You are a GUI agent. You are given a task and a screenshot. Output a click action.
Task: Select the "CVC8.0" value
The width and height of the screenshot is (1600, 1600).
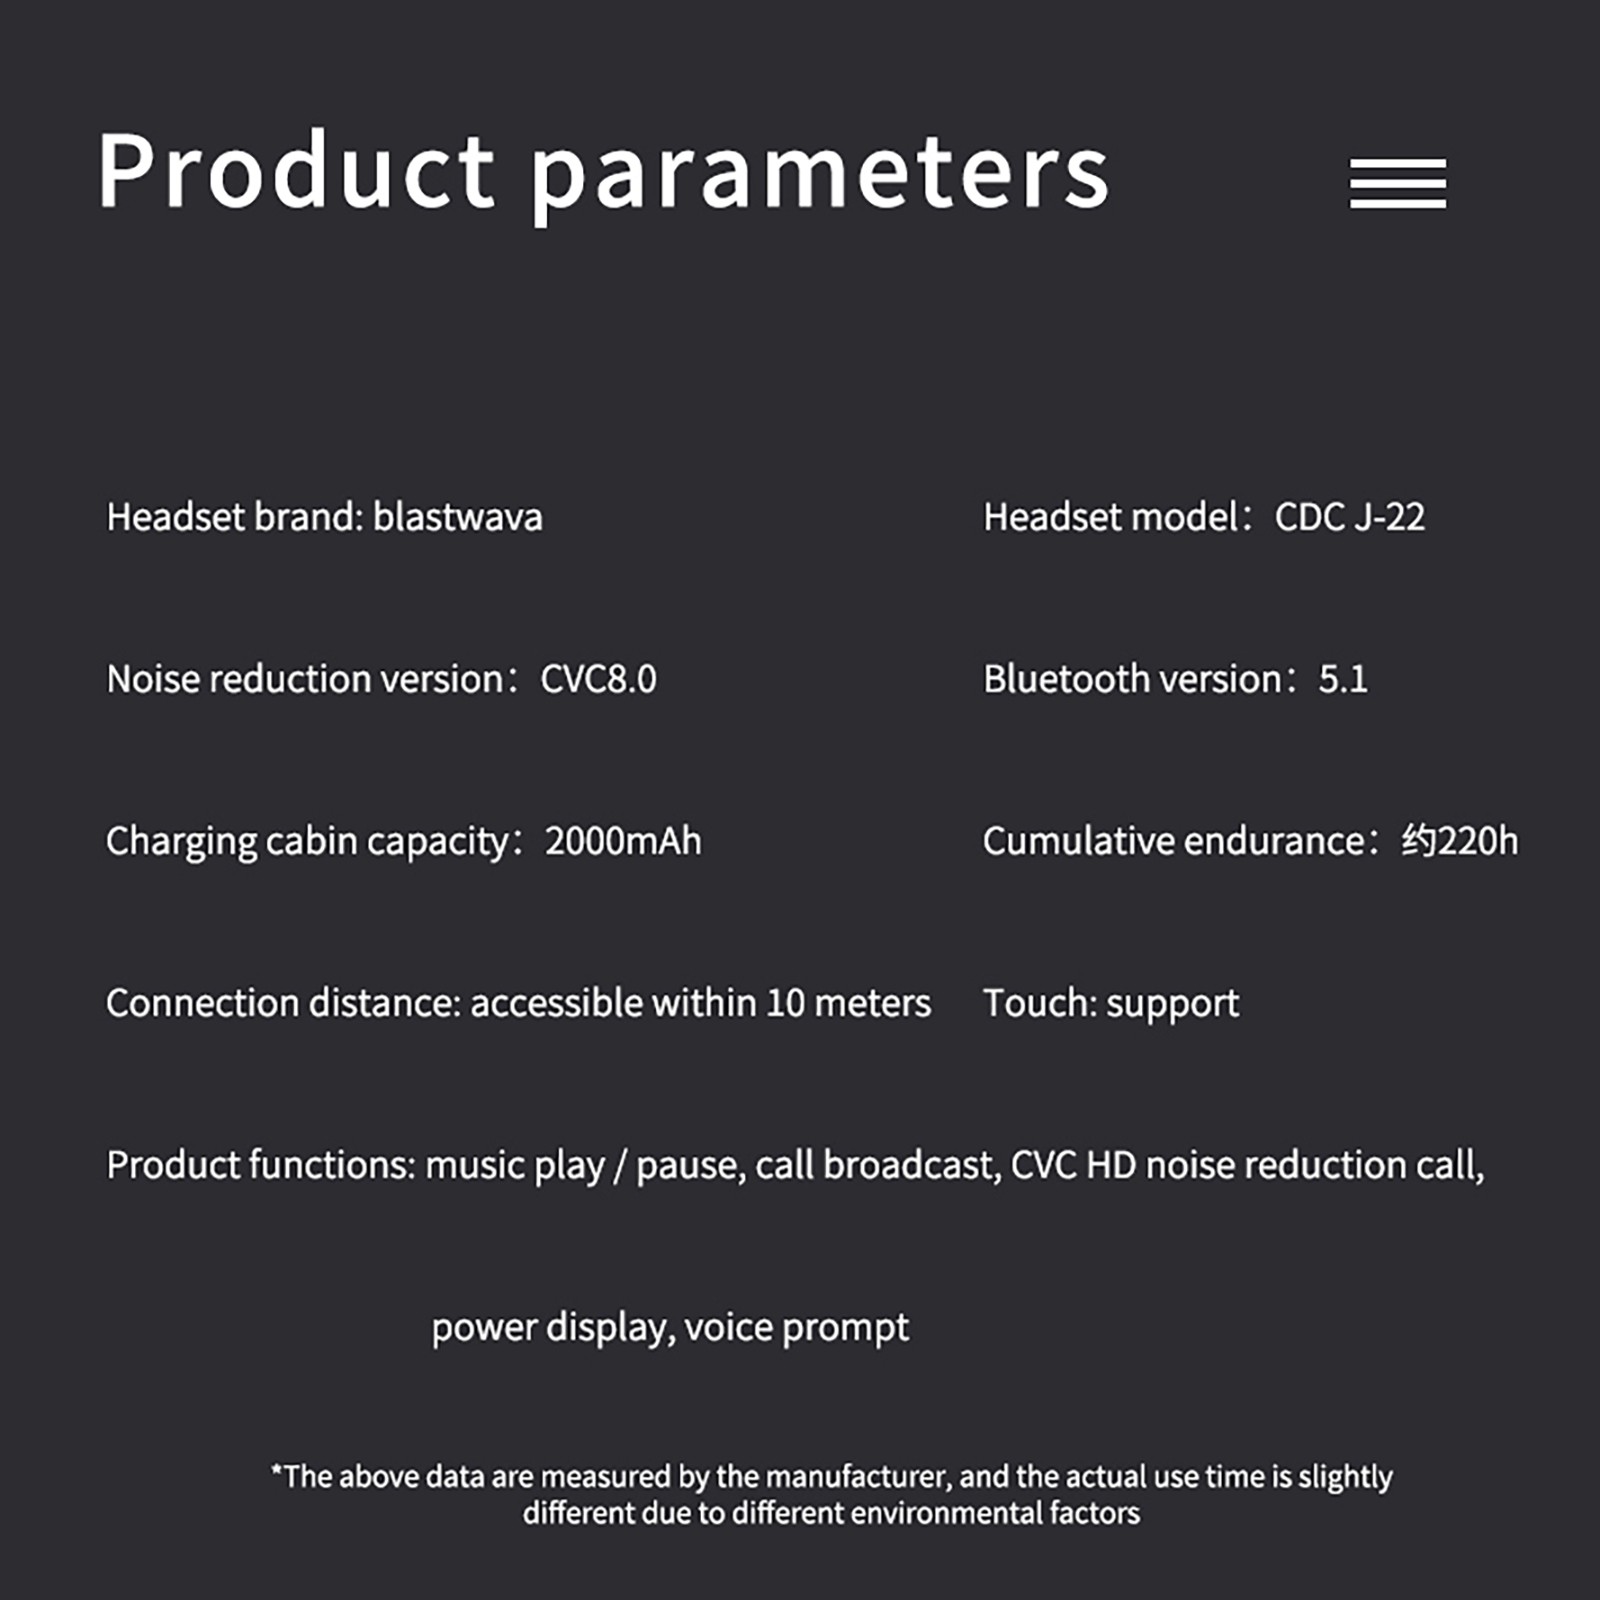coord(598,679)
